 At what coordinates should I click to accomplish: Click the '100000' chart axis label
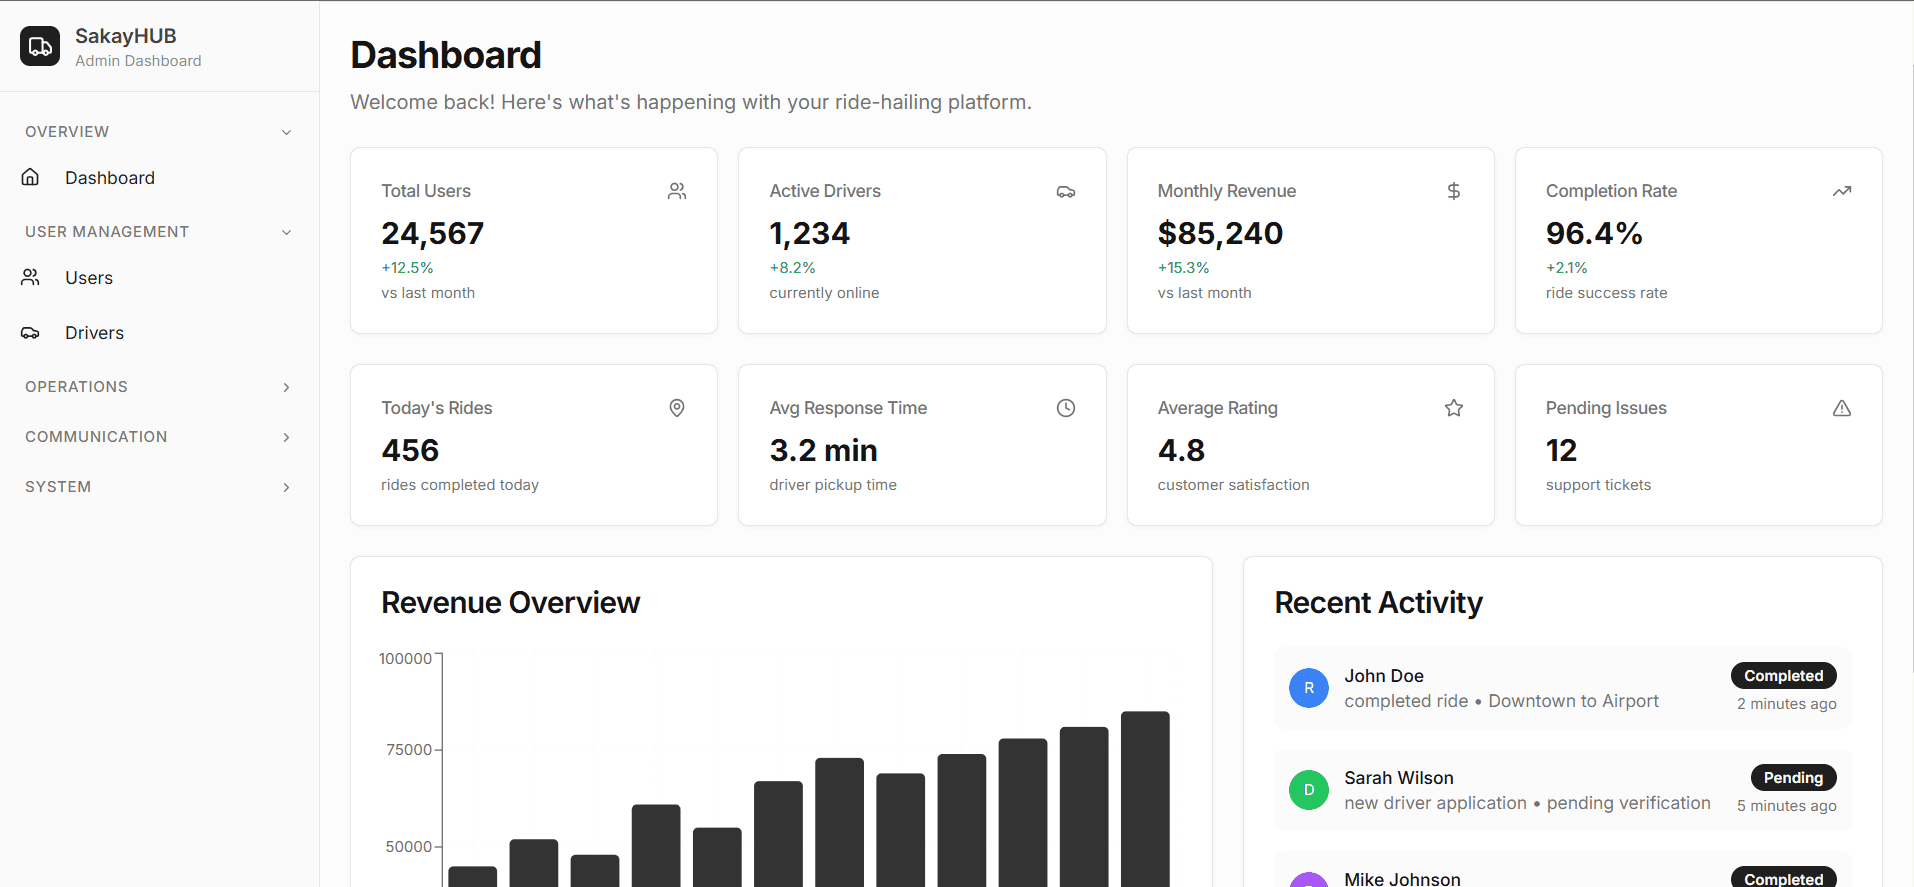pos(405,659)
